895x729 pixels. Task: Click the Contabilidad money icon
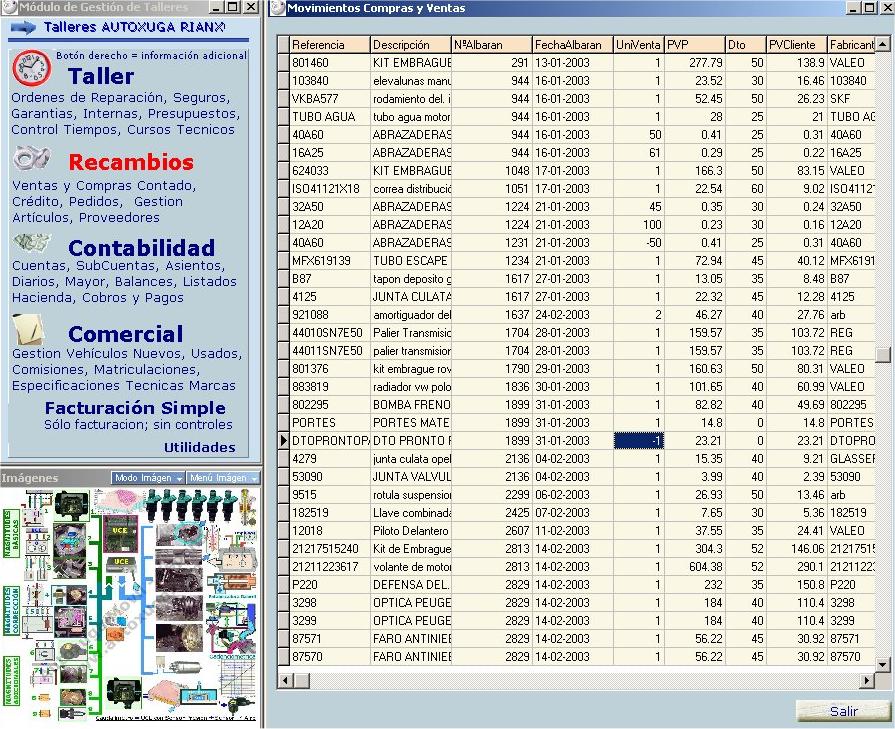tap(32, 242)
